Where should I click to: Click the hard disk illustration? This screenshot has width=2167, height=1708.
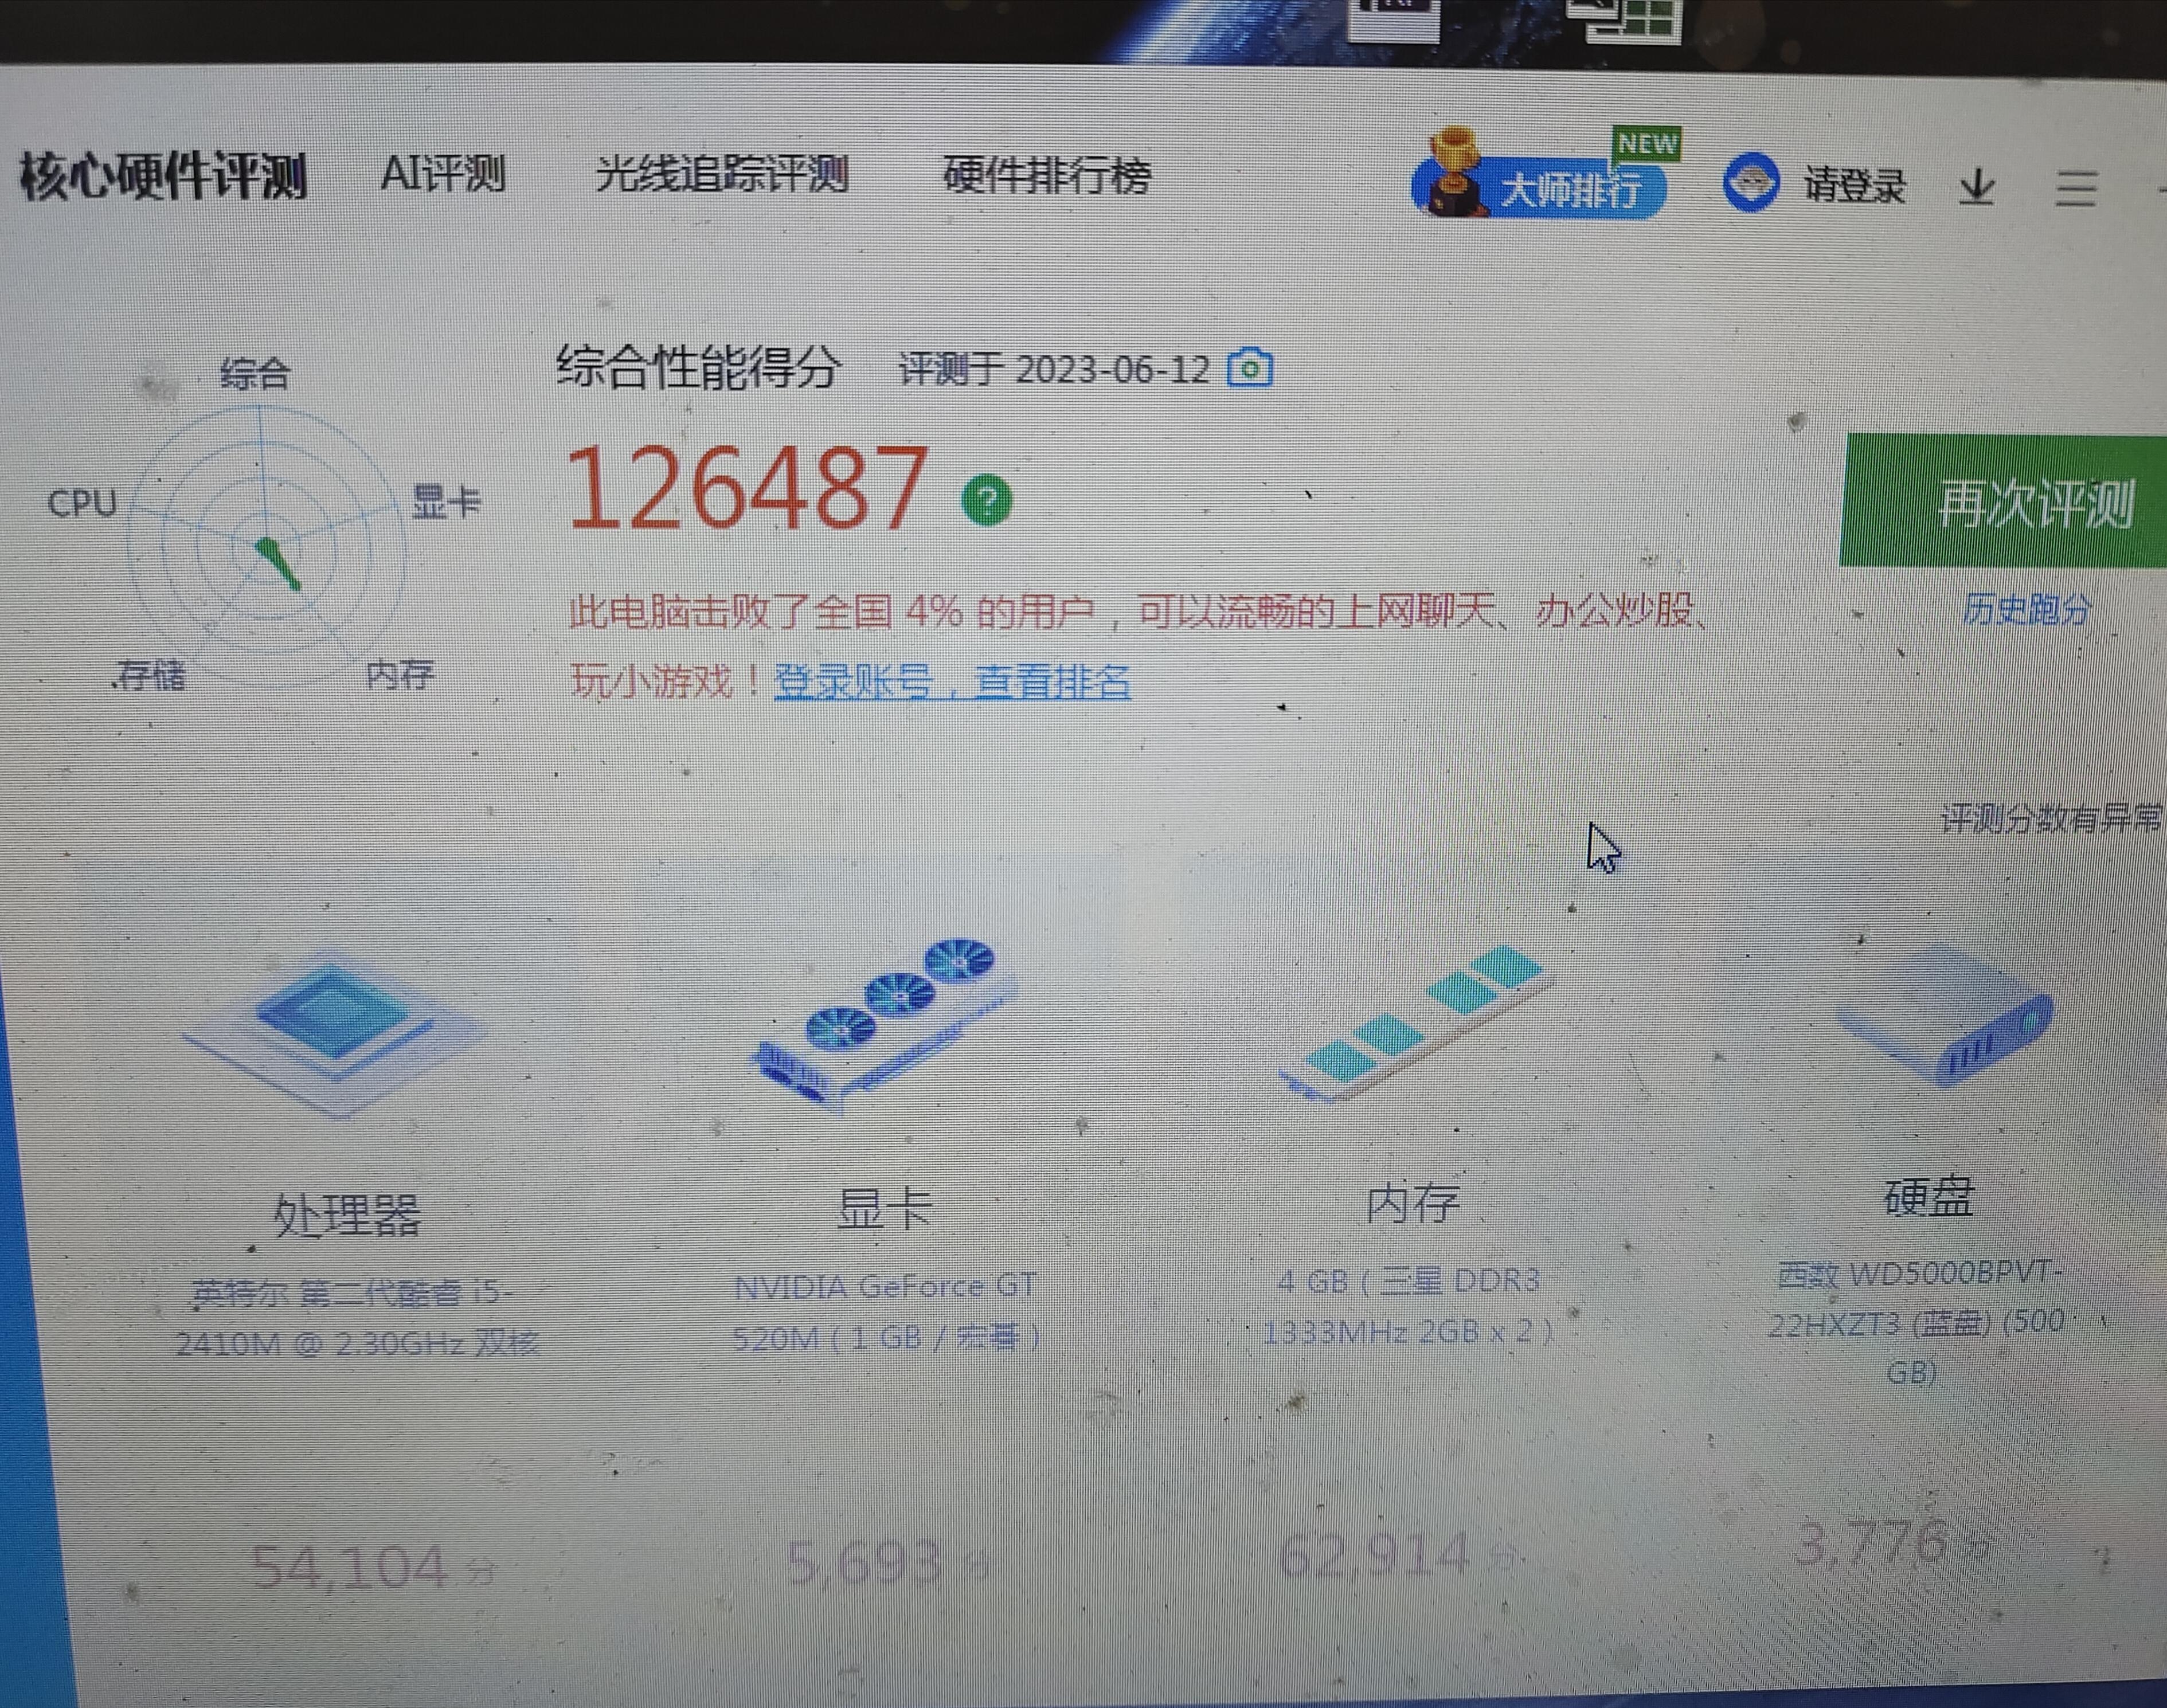tap(1945, 1015)
